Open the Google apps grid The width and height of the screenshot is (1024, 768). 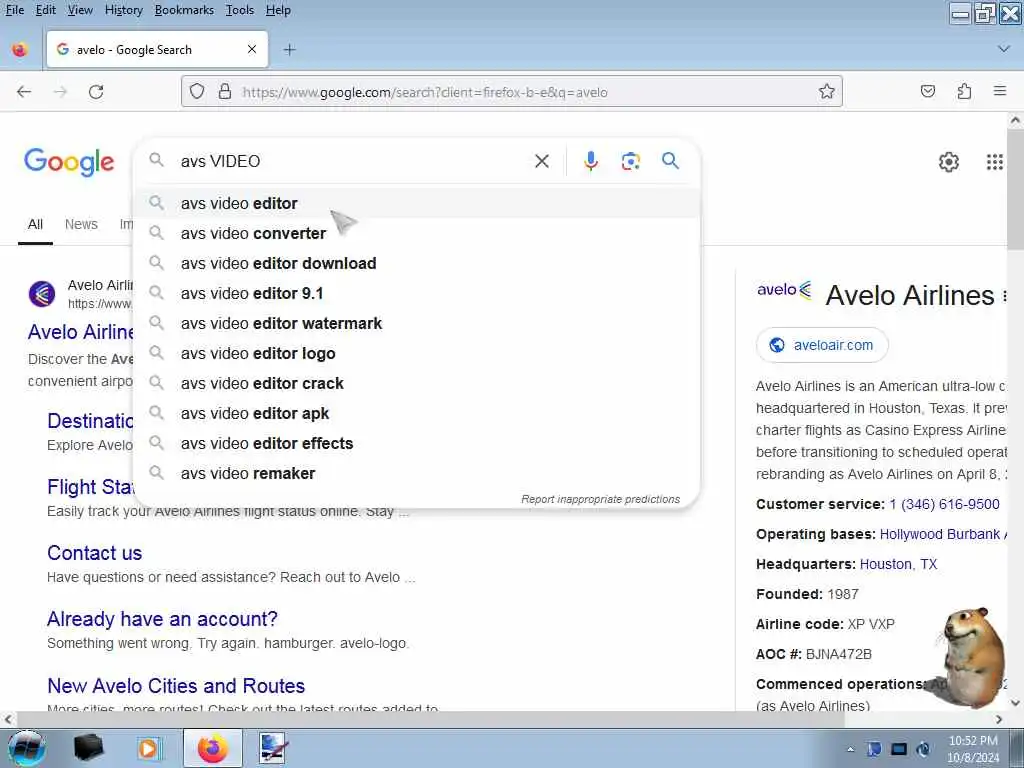(x=994, y=161)
